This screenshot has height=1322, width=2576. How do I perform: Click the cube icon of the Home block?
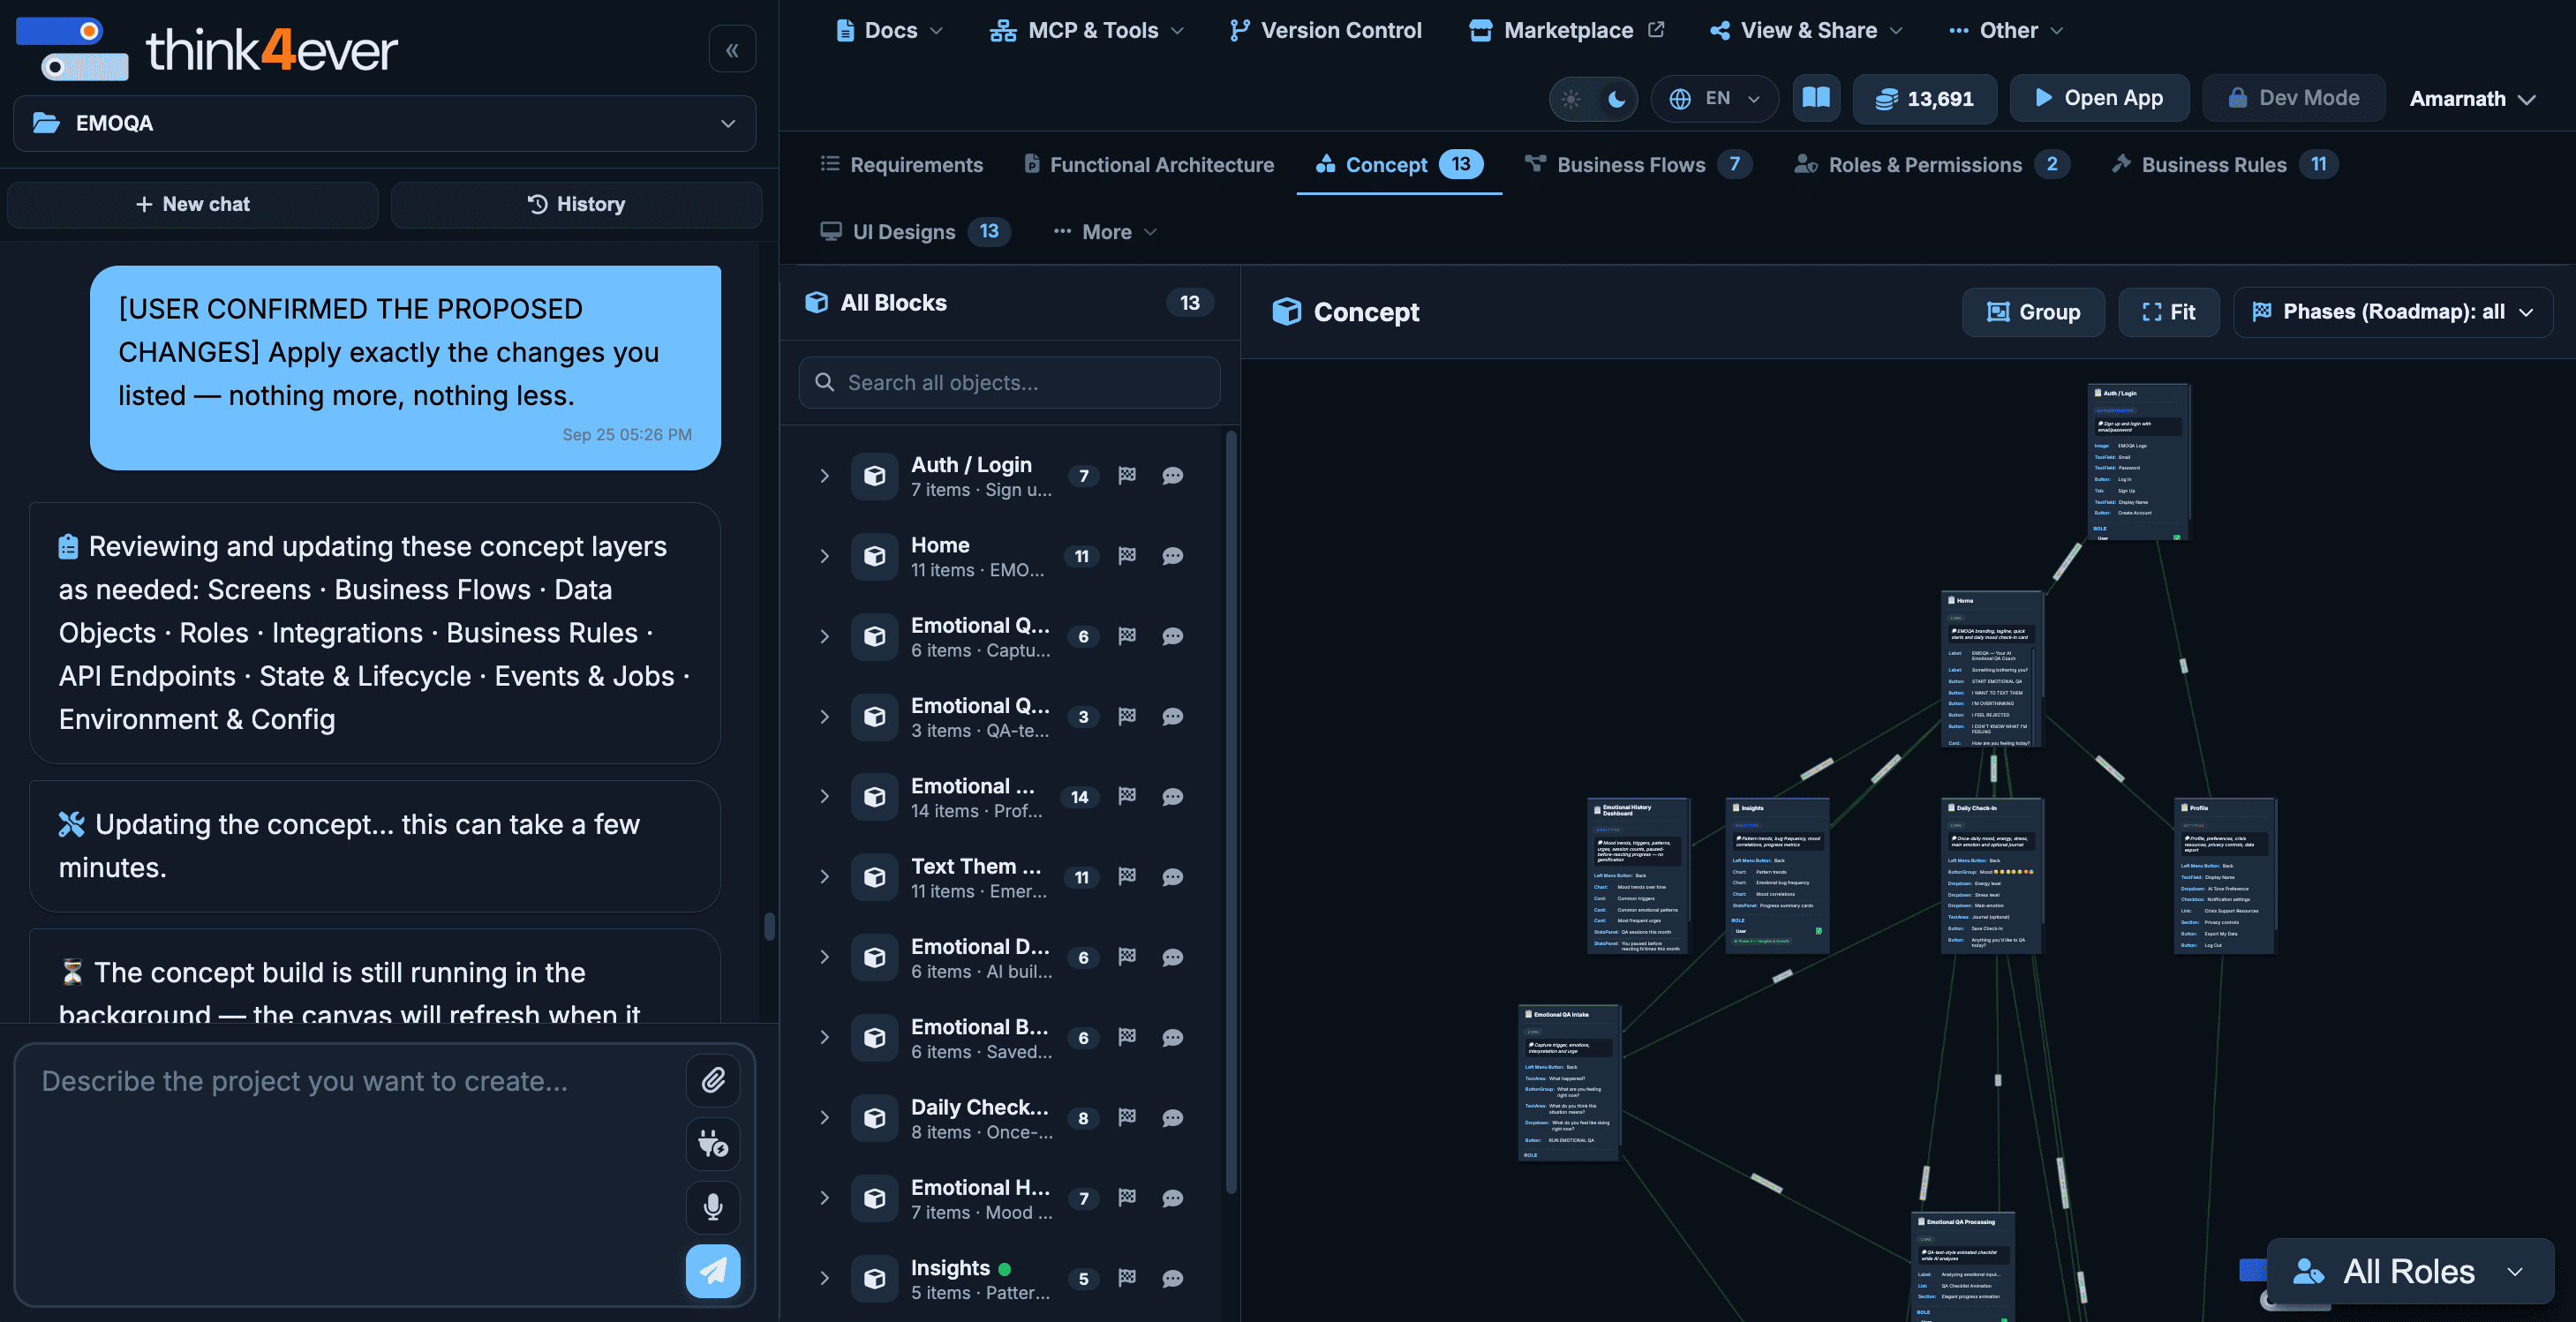click(875, 556)
